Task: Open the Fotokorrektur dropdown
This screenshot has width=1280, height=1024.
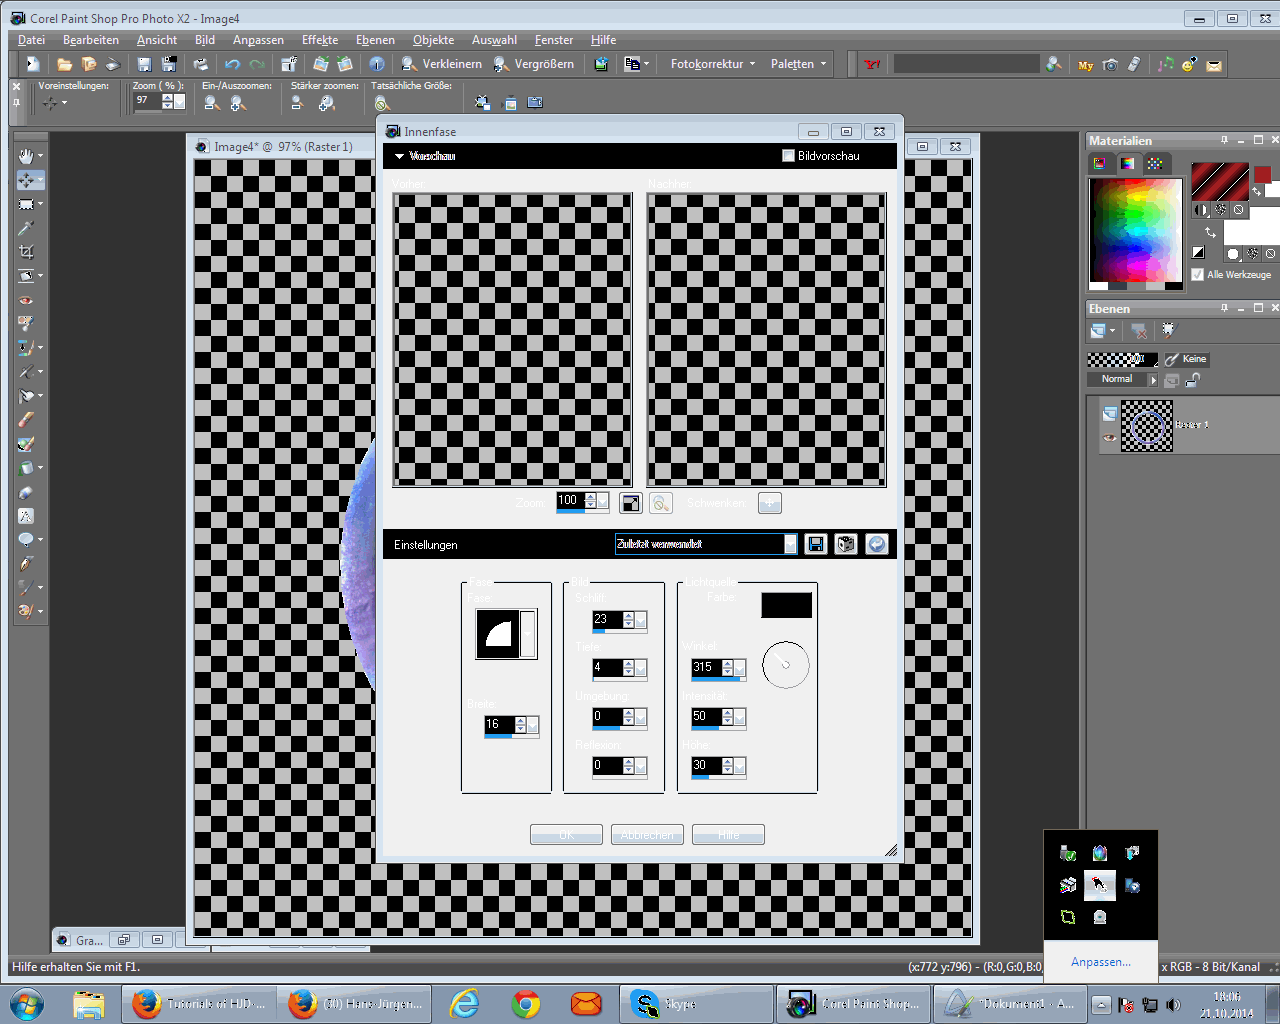Action: pyautogui.click(x=713, y=64)
